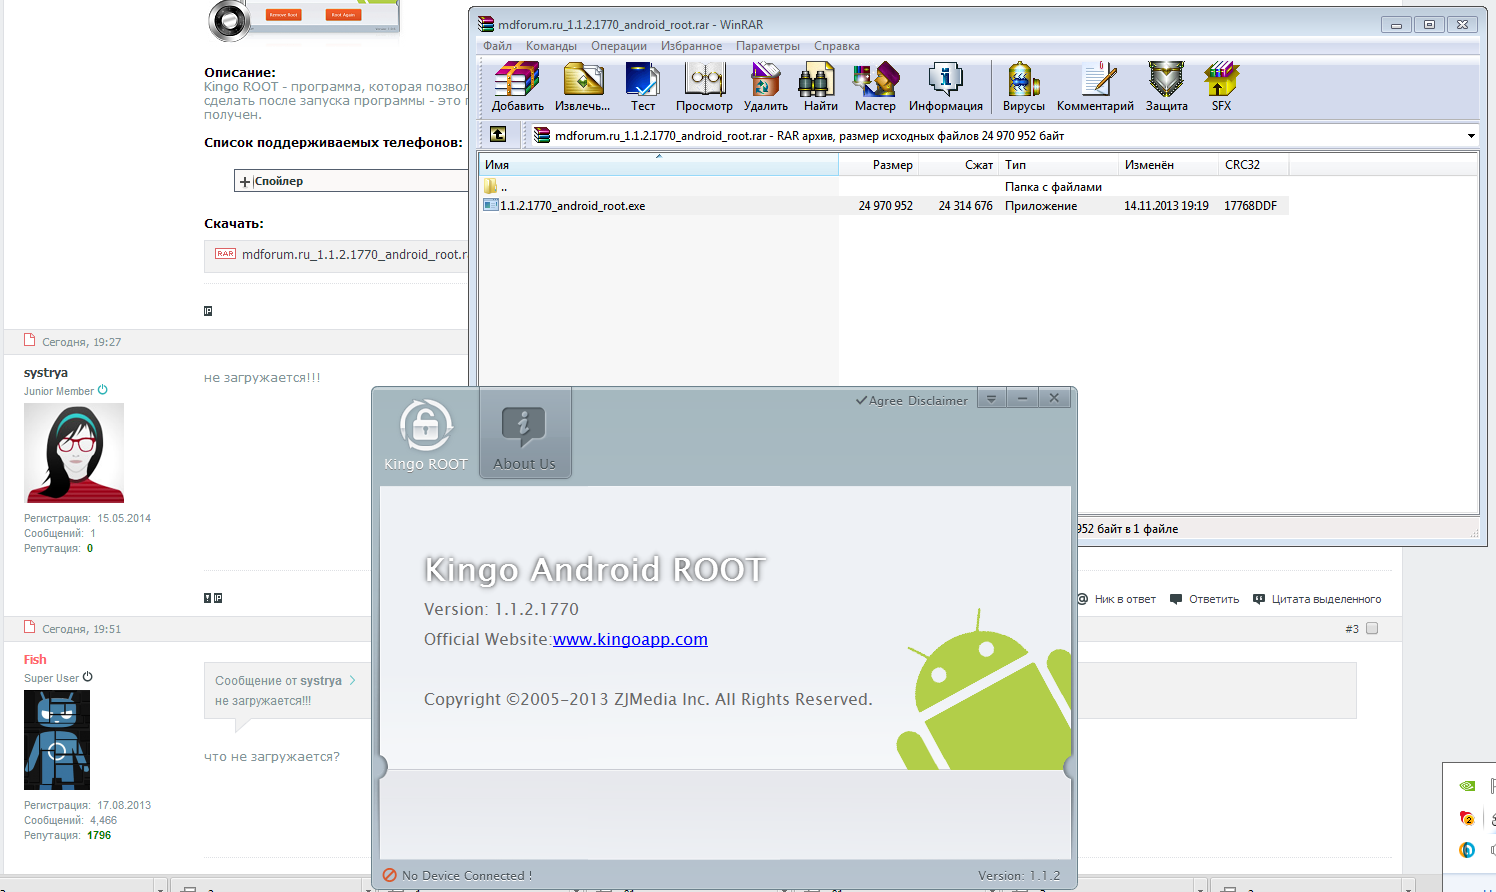1496x892 pixels.
Task: Open the View (Просмотр) tool
Action: pyautogui.click(x=704, y=86)
